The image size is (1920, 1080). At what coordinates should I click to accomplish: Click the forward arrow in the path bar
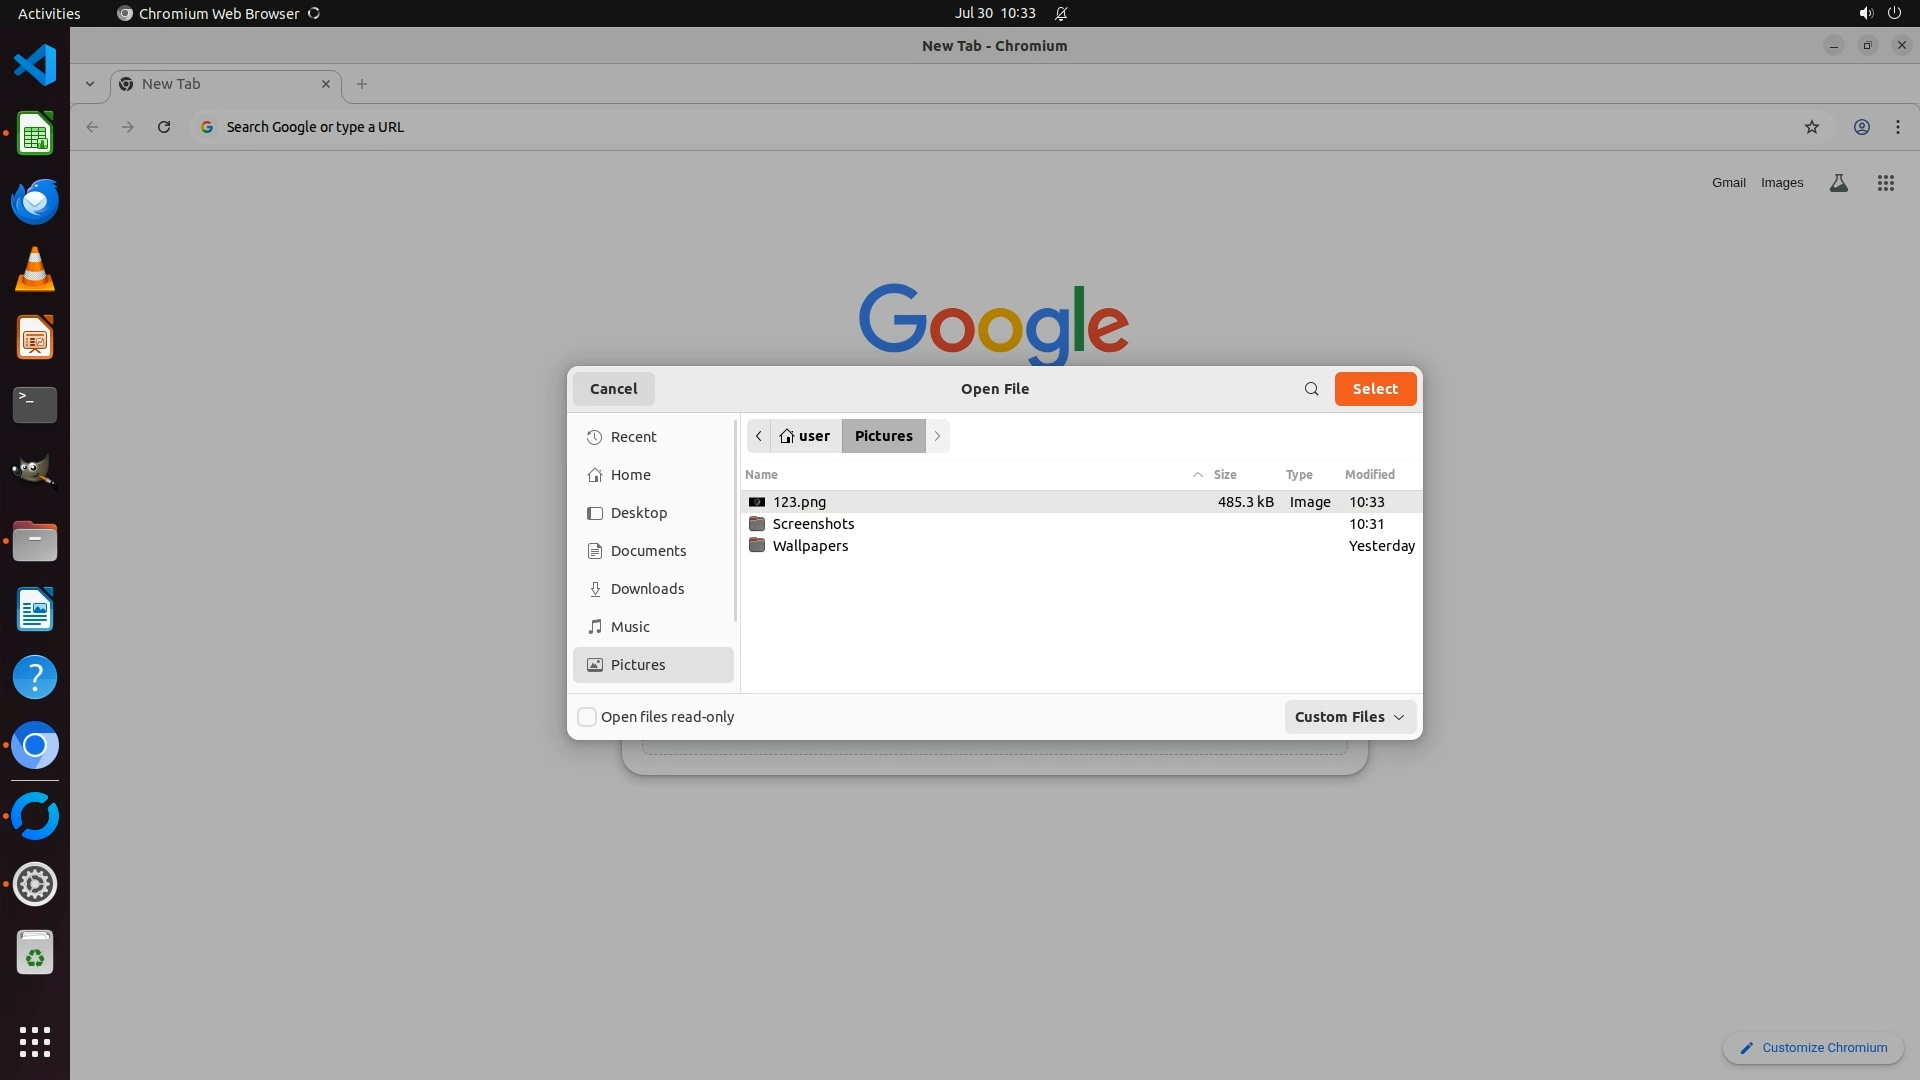(x=937, y=436)
